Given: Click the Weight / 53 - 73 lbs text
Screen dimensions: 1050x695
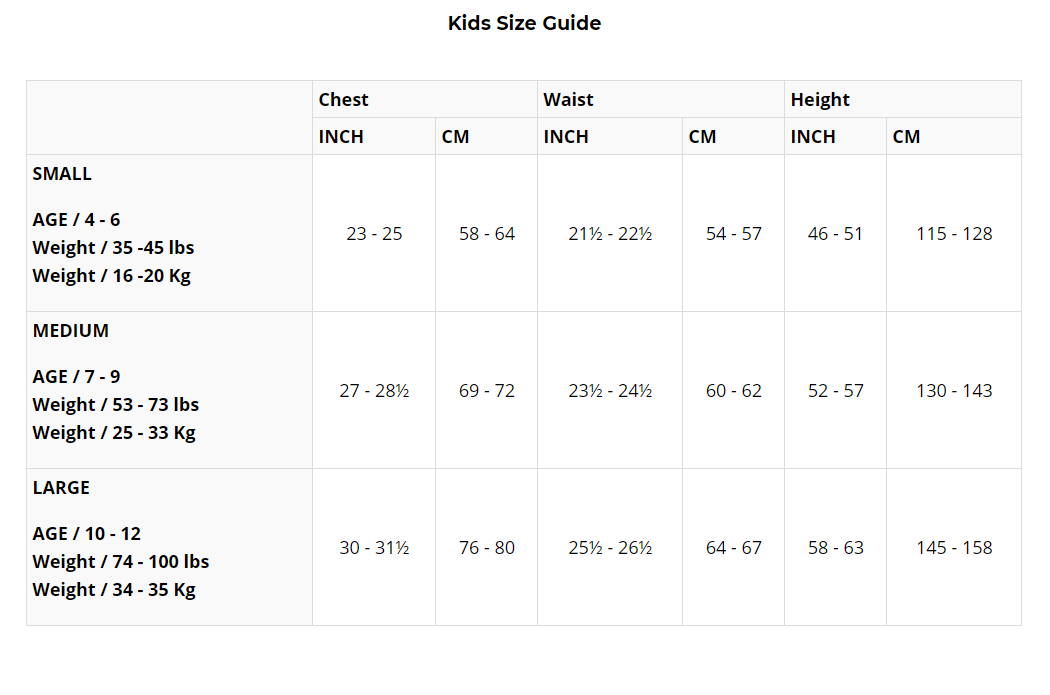Looking at the screenshot, I should click(x=116, y=405).
